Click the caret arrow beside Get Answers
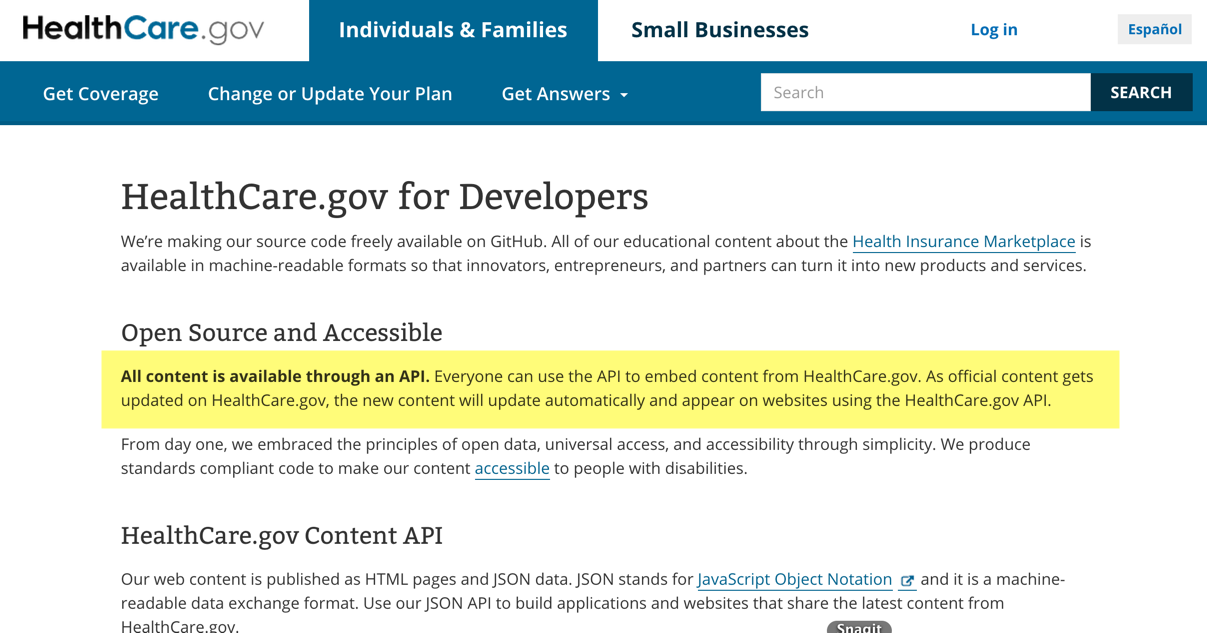1207x633 pixels. (624, 95)
